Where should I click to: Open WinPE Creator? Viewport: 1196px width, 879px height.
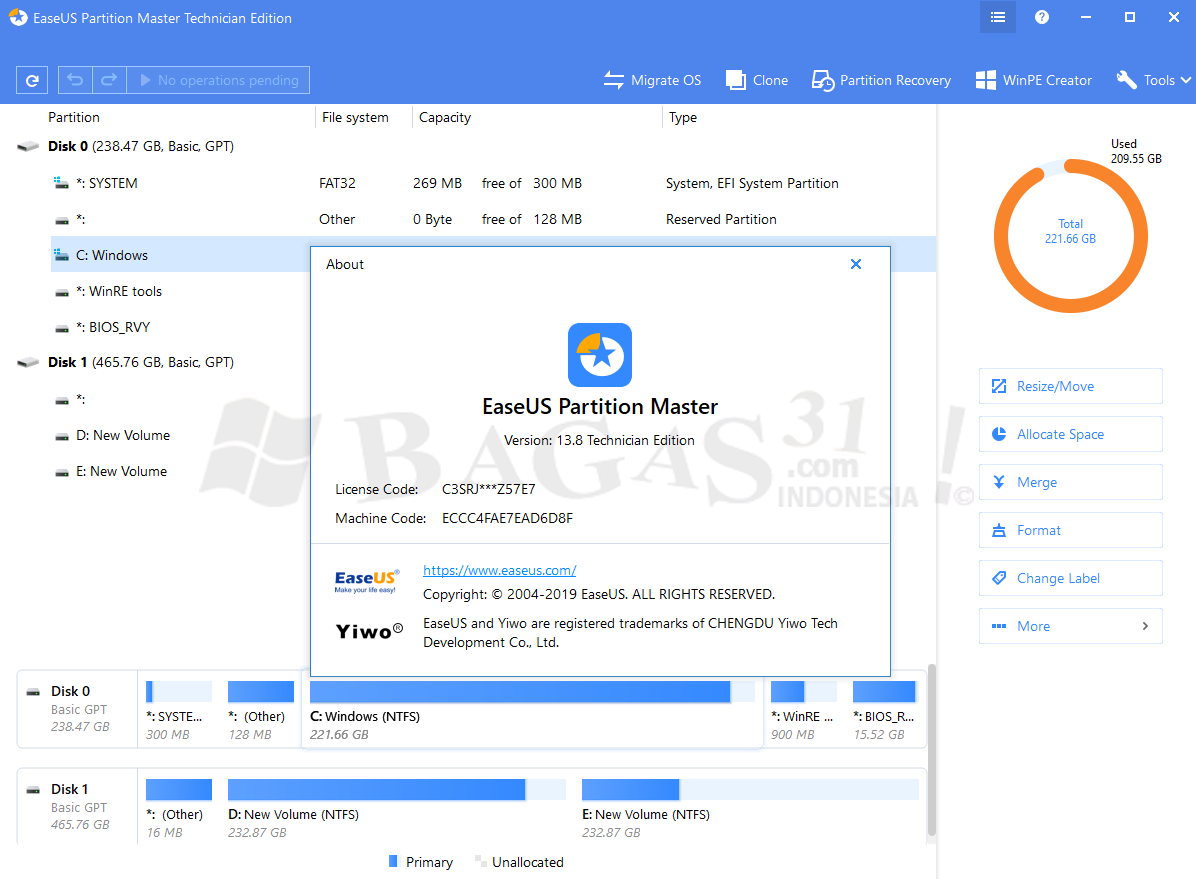coord(1034,80)
